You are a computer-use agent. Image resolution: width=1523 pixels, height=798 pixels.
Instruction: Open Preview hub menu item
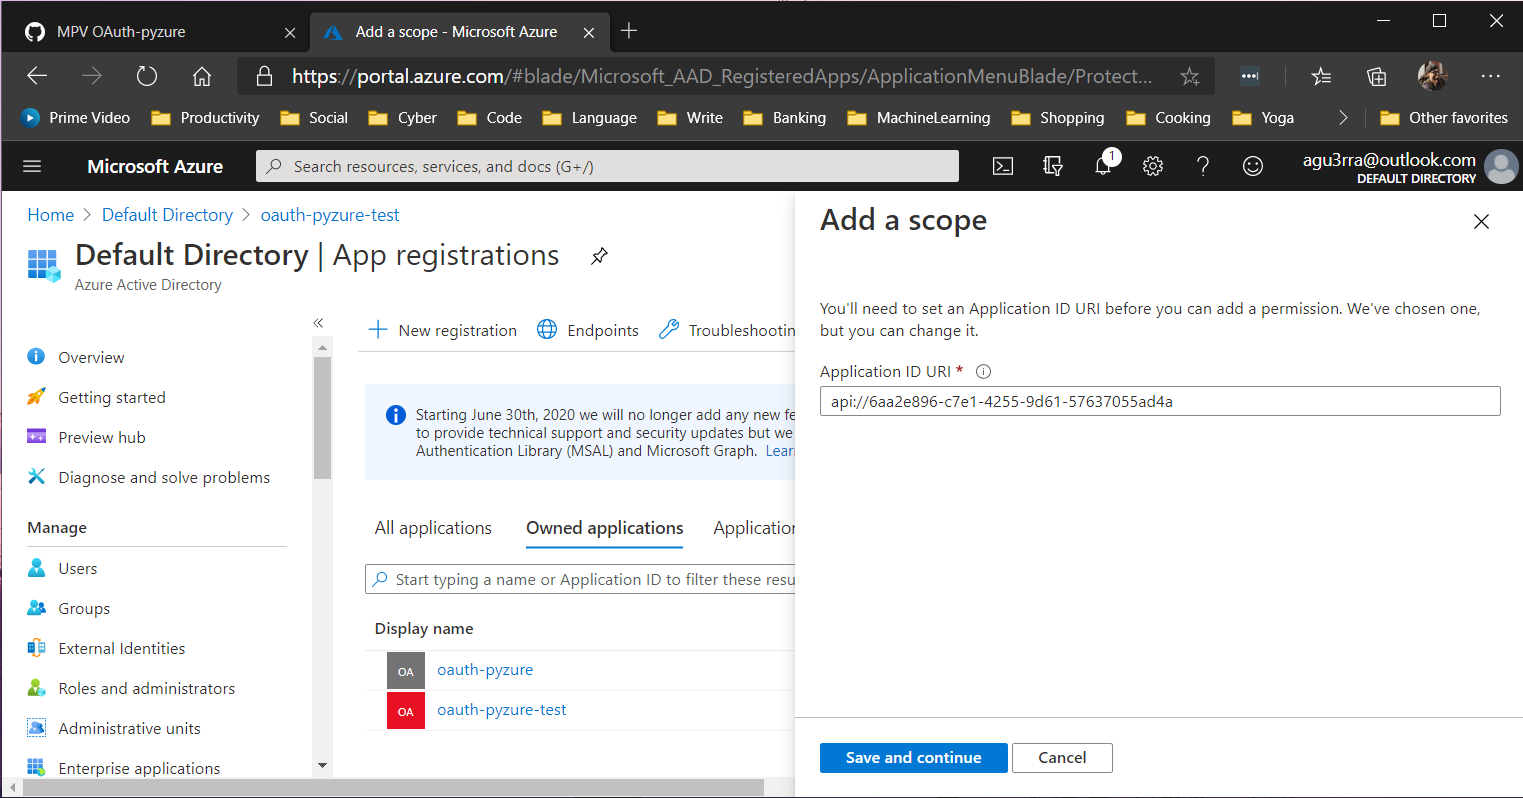tap(102, 437)
